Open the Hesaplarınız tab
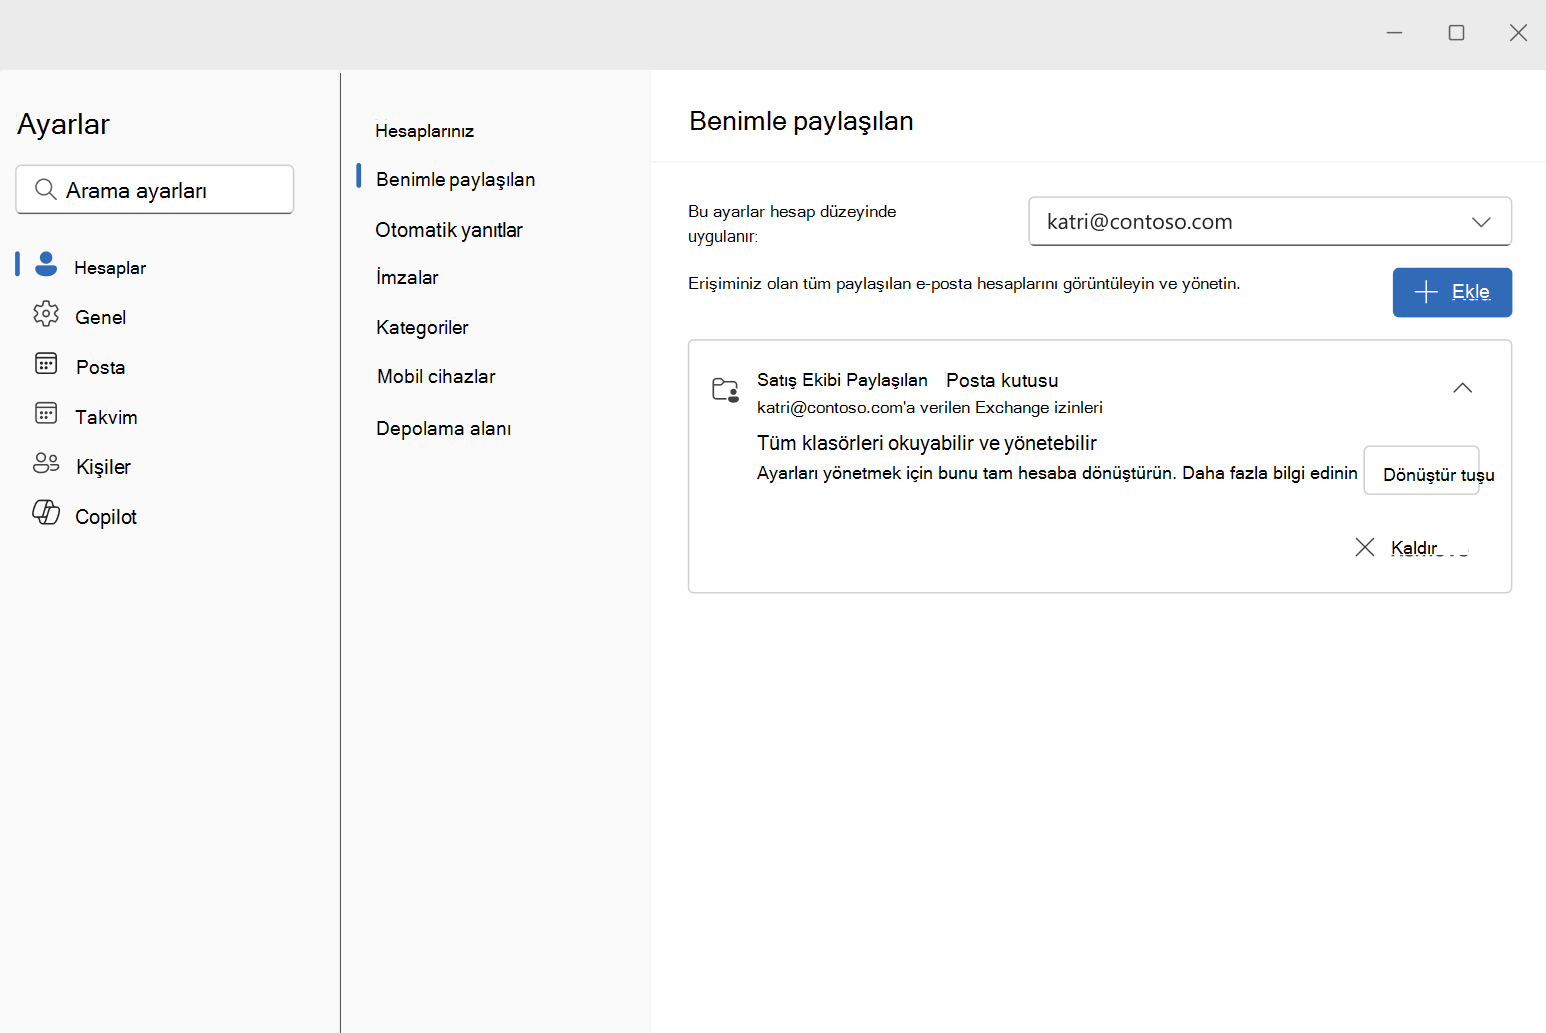Viewport: 1546px width, 1033px height. (425, 131)
